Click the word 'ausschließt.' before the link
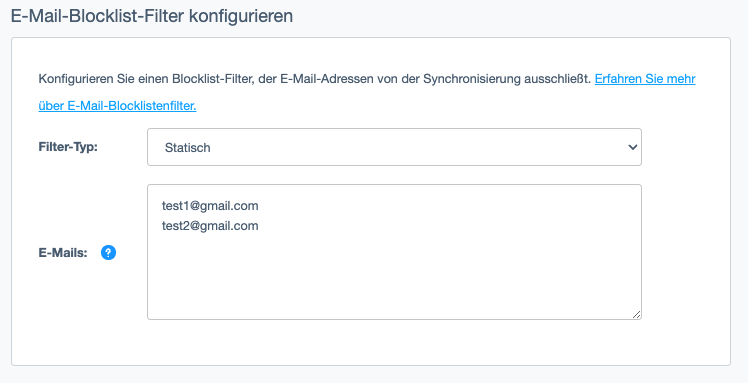 click(558, 79)
